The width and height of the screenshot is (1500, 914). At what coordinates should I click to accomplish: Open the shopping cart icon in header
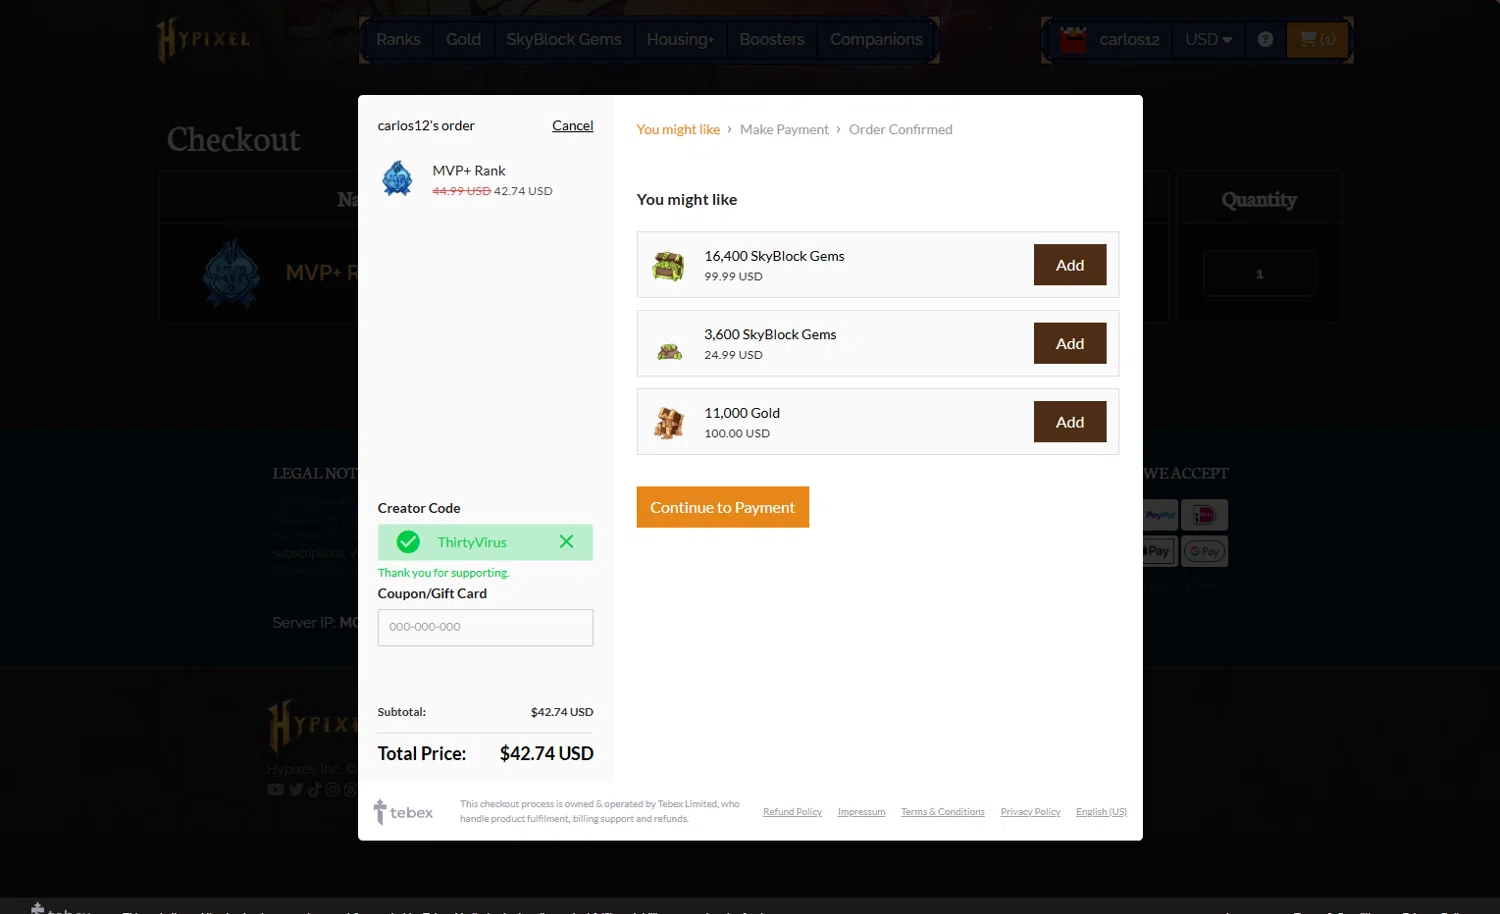coord(1317,39)
